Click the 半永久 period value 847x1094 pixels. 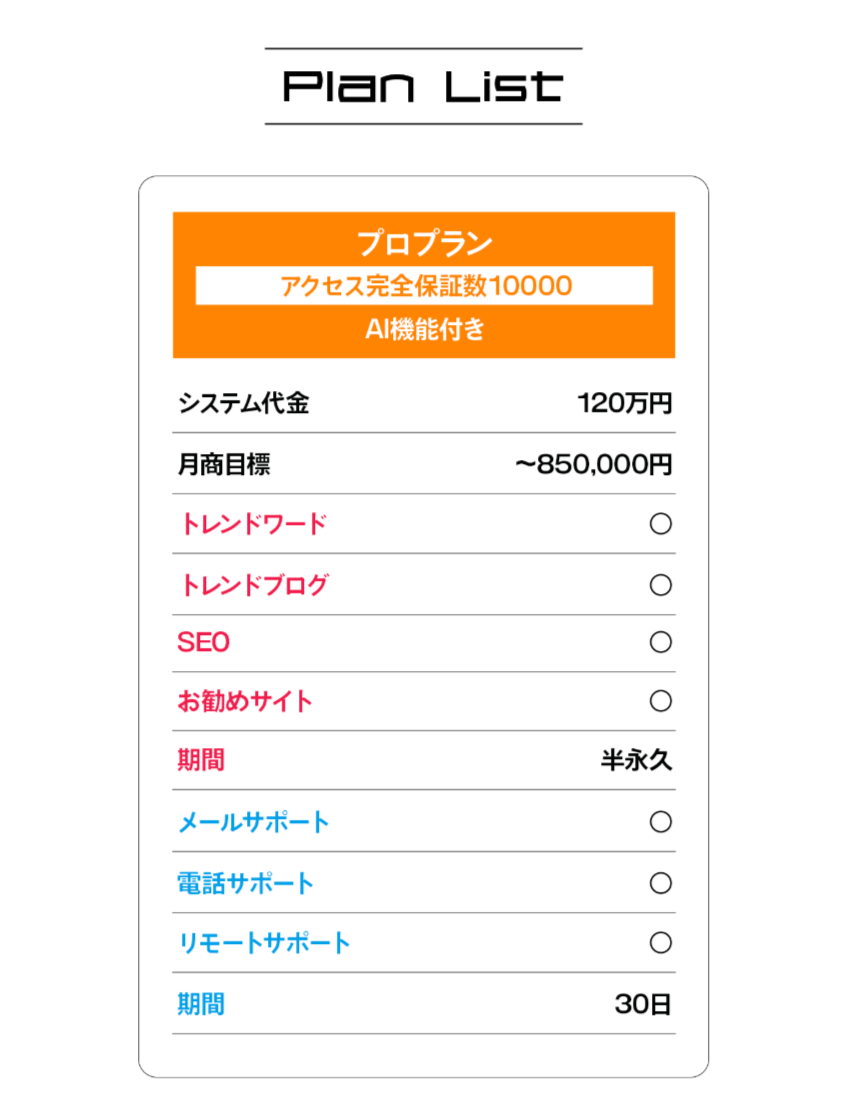point(636,760)
